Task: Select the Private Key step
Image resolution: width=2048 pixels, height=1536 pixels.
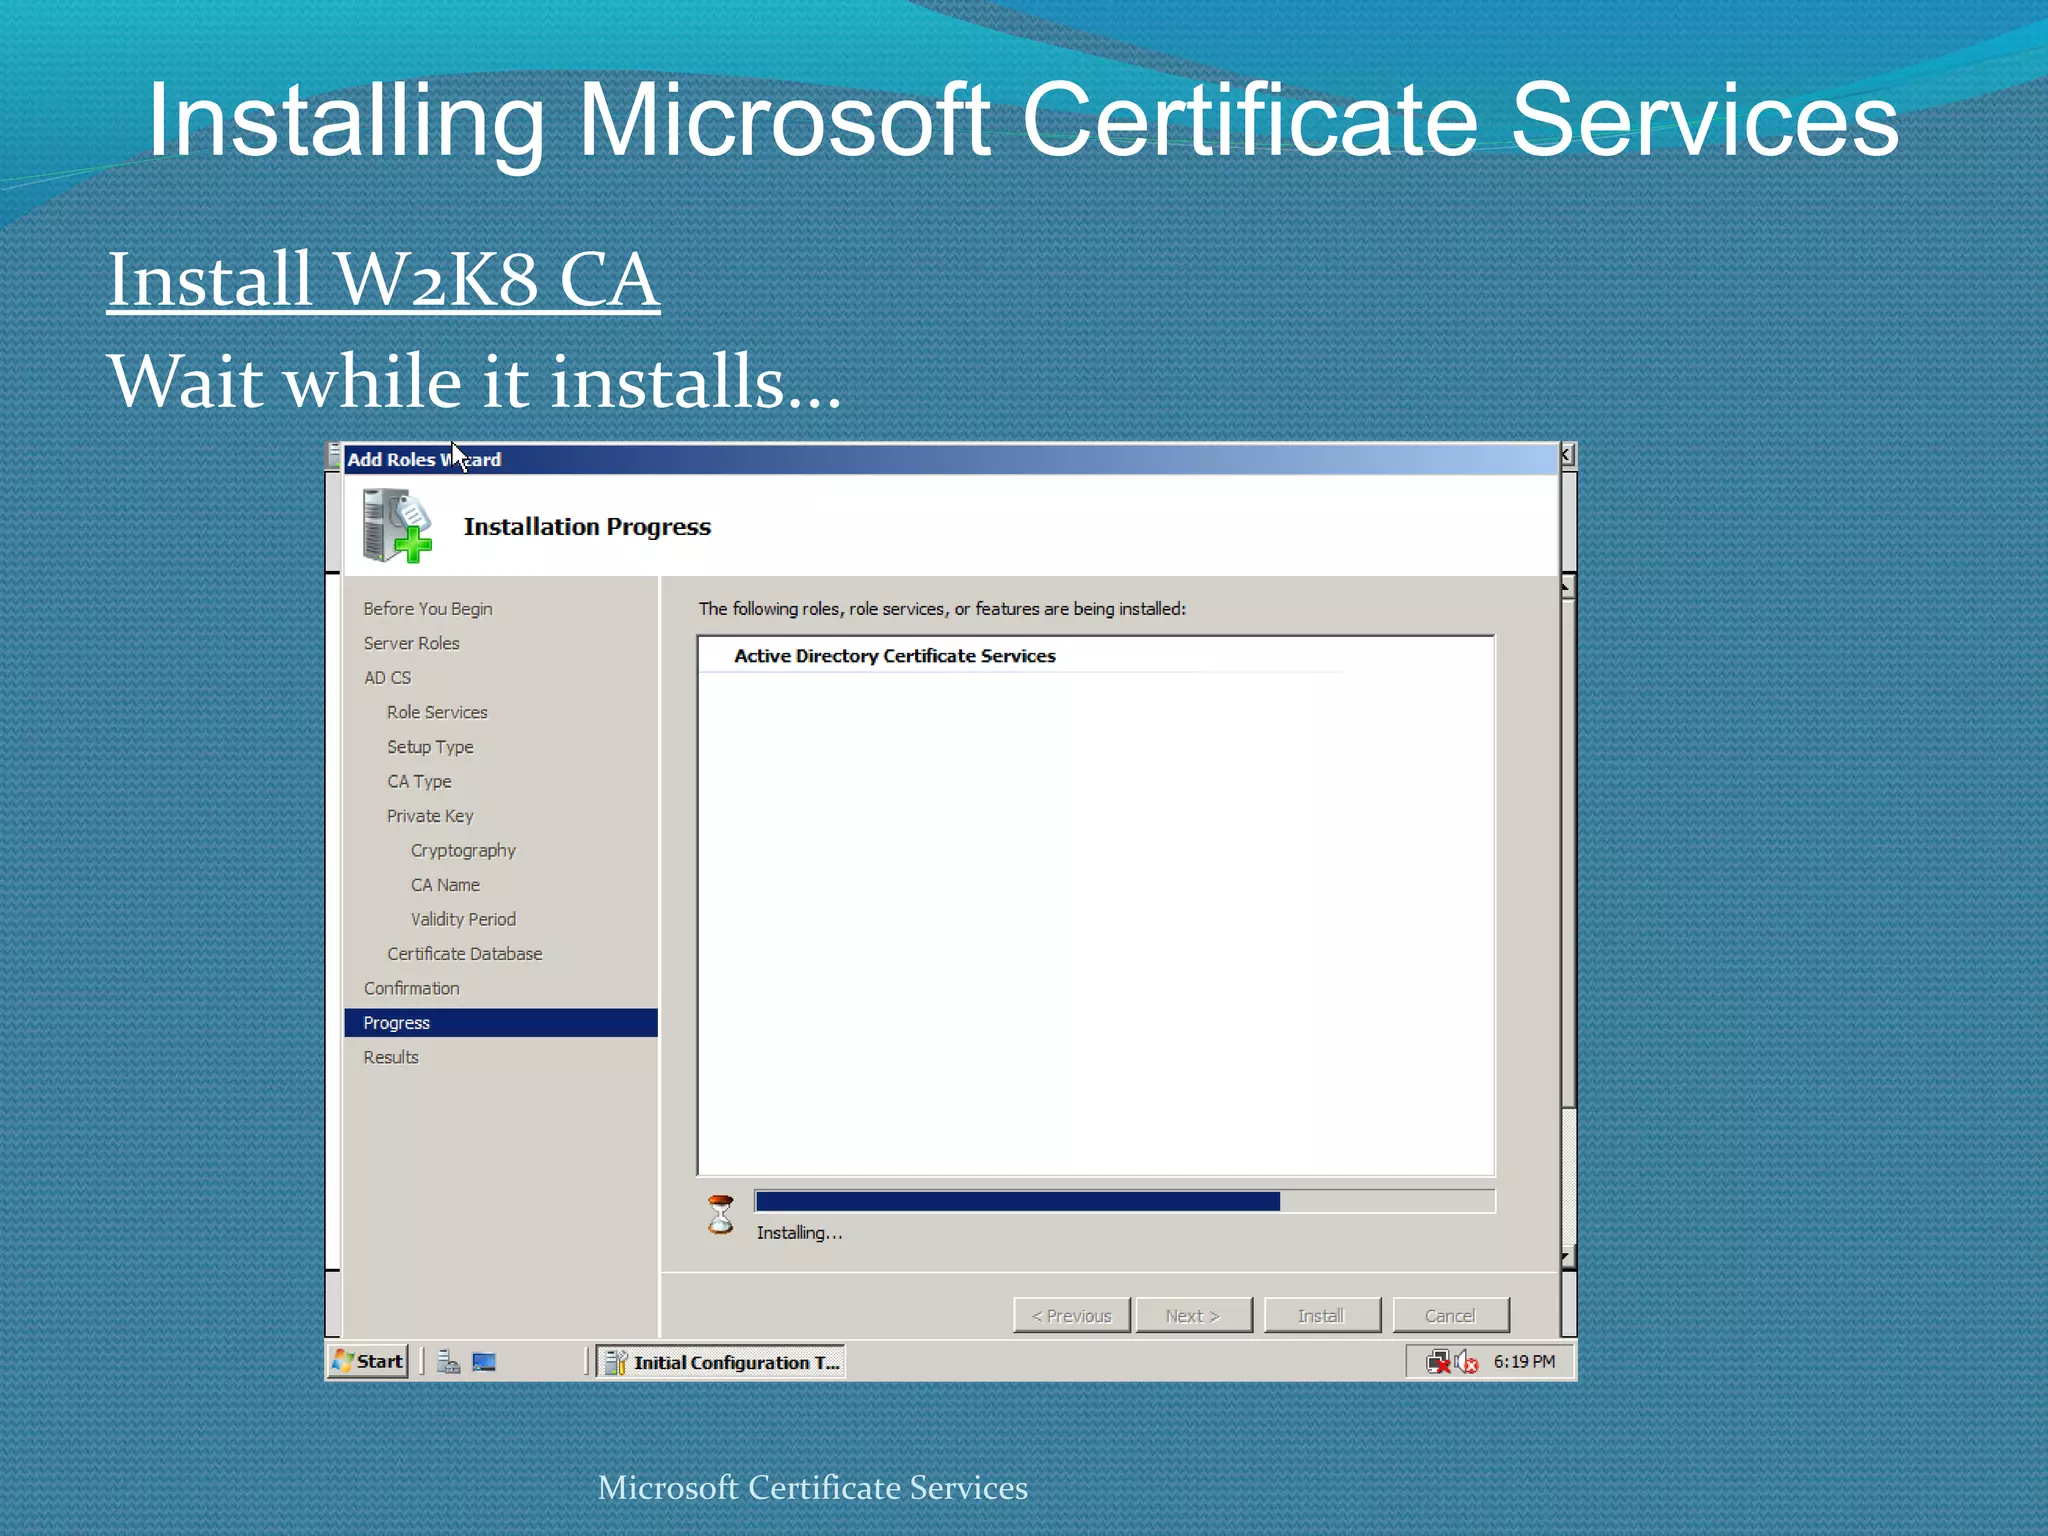Action: 430,816
